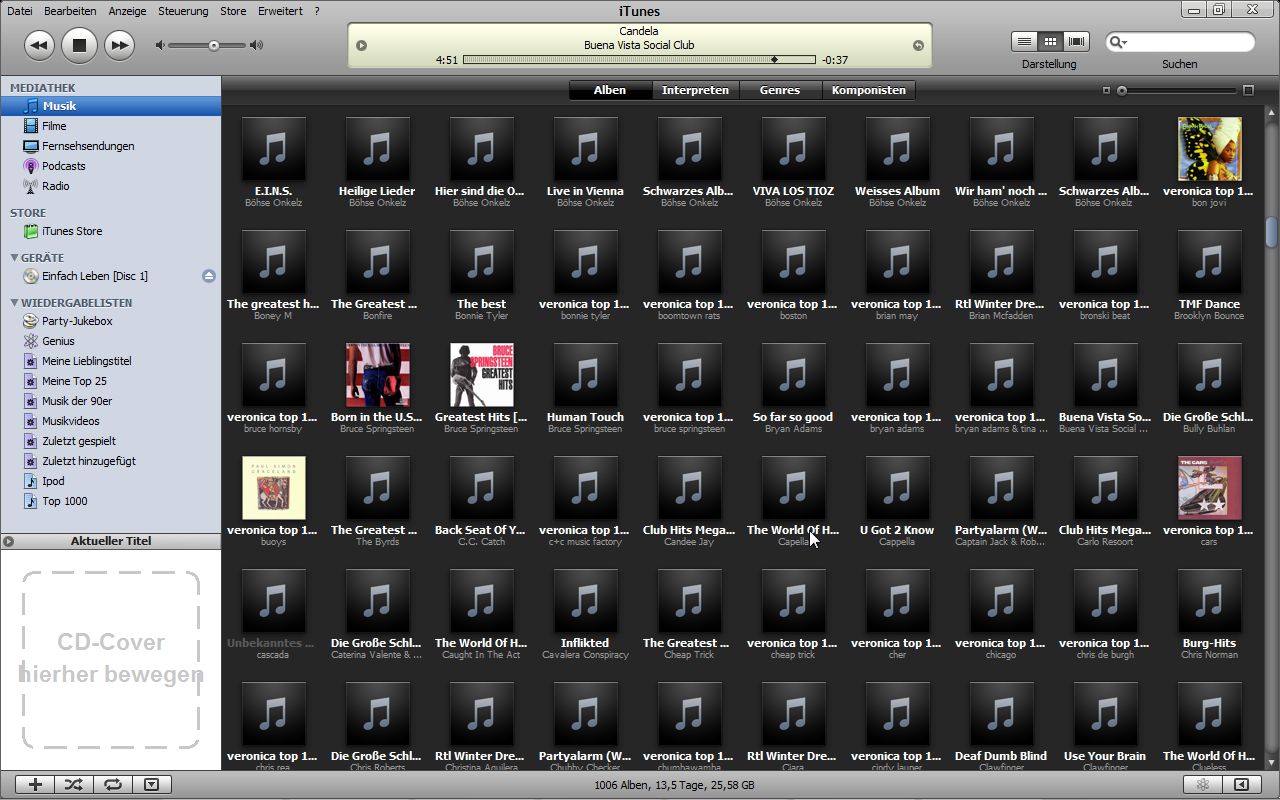
Task: Click the max volume speaker icon
Action: pyautogui.click(x=256, y=45)
